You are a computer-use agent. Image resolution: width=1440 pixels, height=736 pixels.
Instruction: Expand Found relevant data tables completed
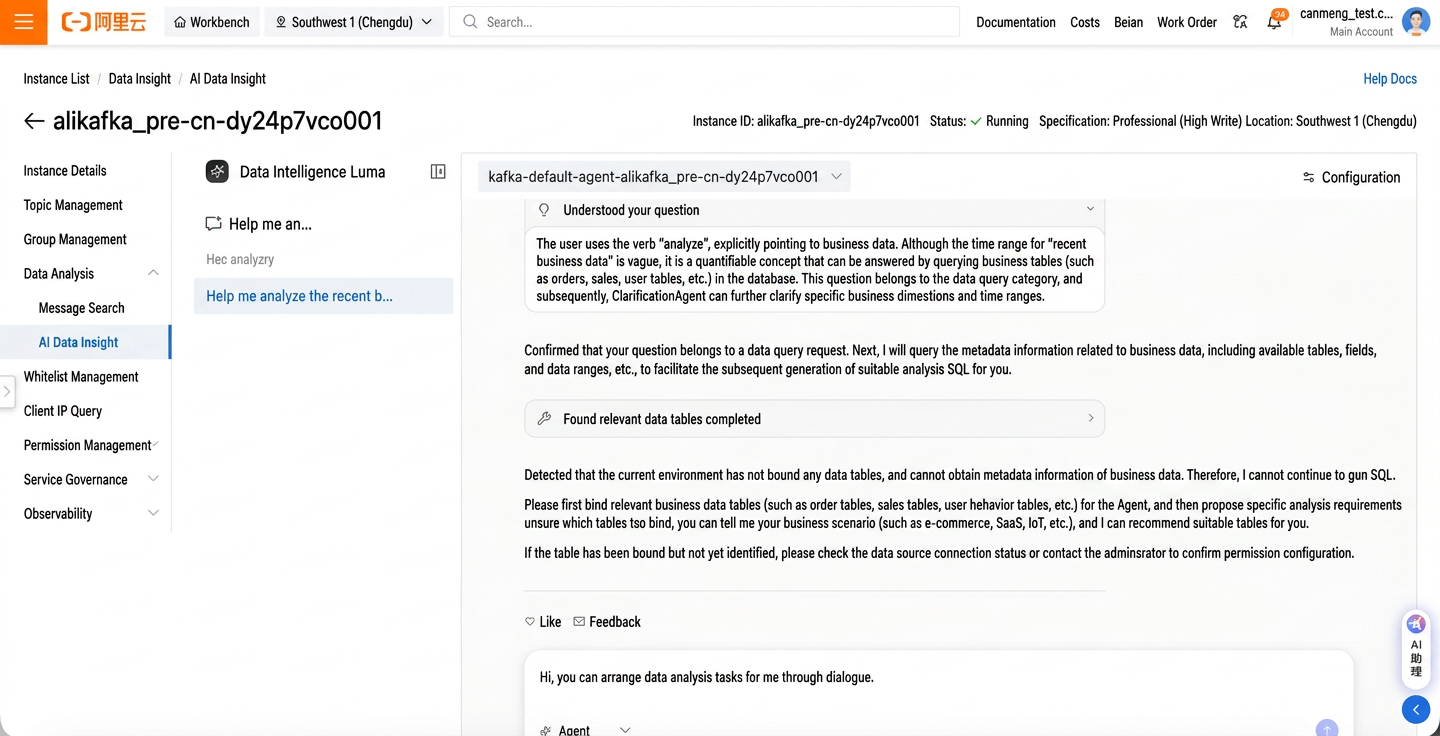(x=814, y=419)
